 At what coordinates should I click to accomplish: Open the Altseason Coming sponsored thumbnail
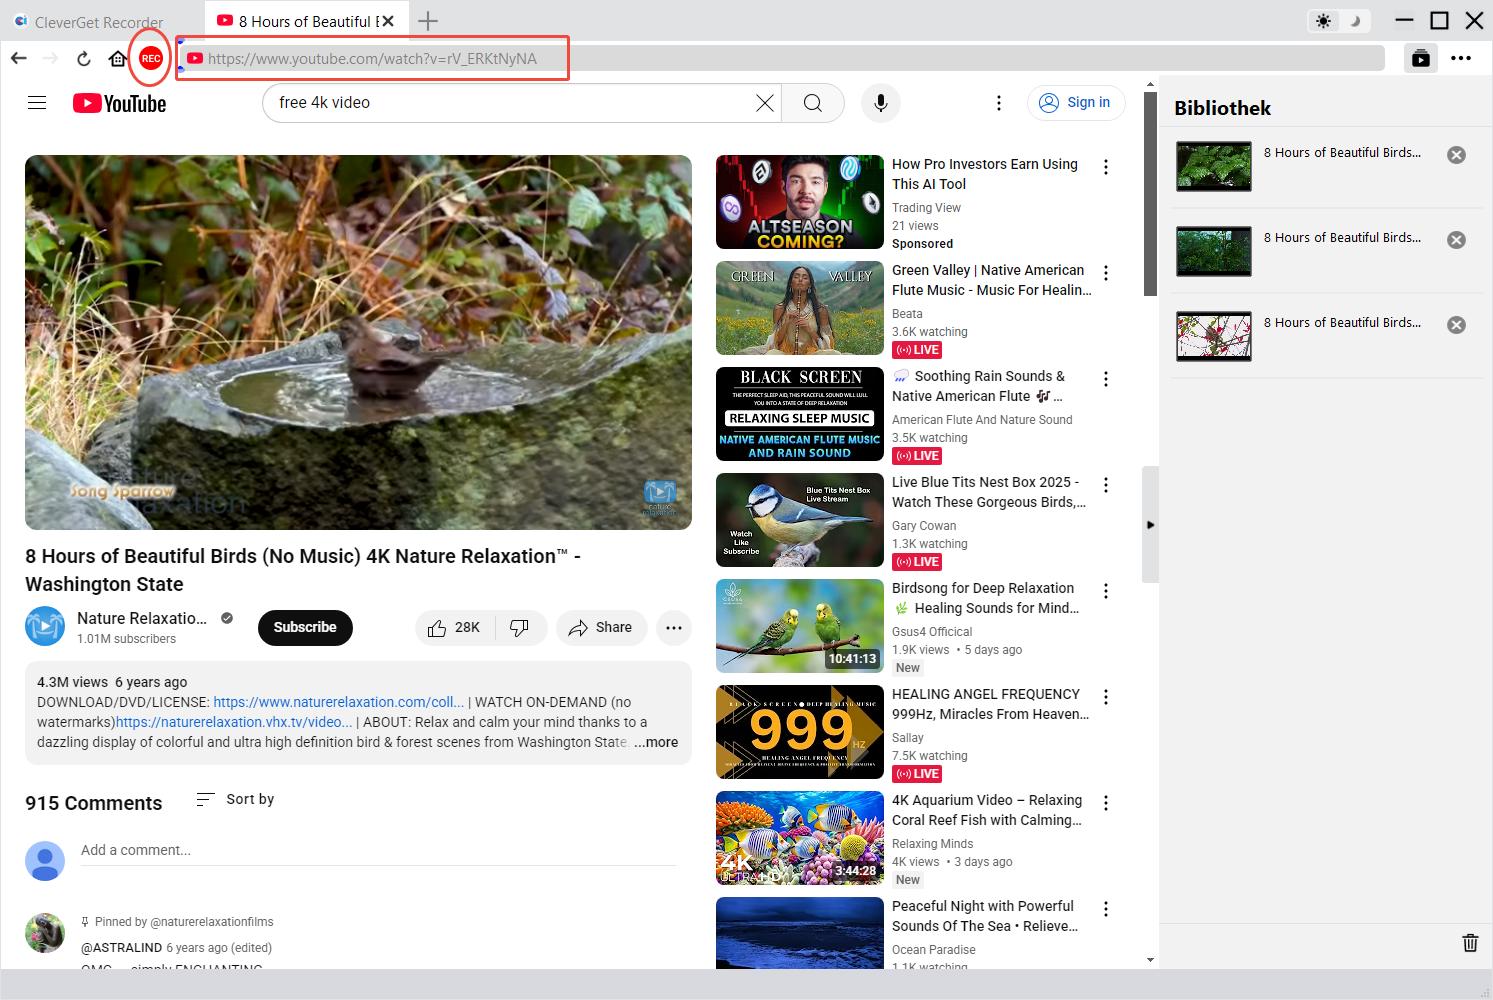tap(800, 202)
